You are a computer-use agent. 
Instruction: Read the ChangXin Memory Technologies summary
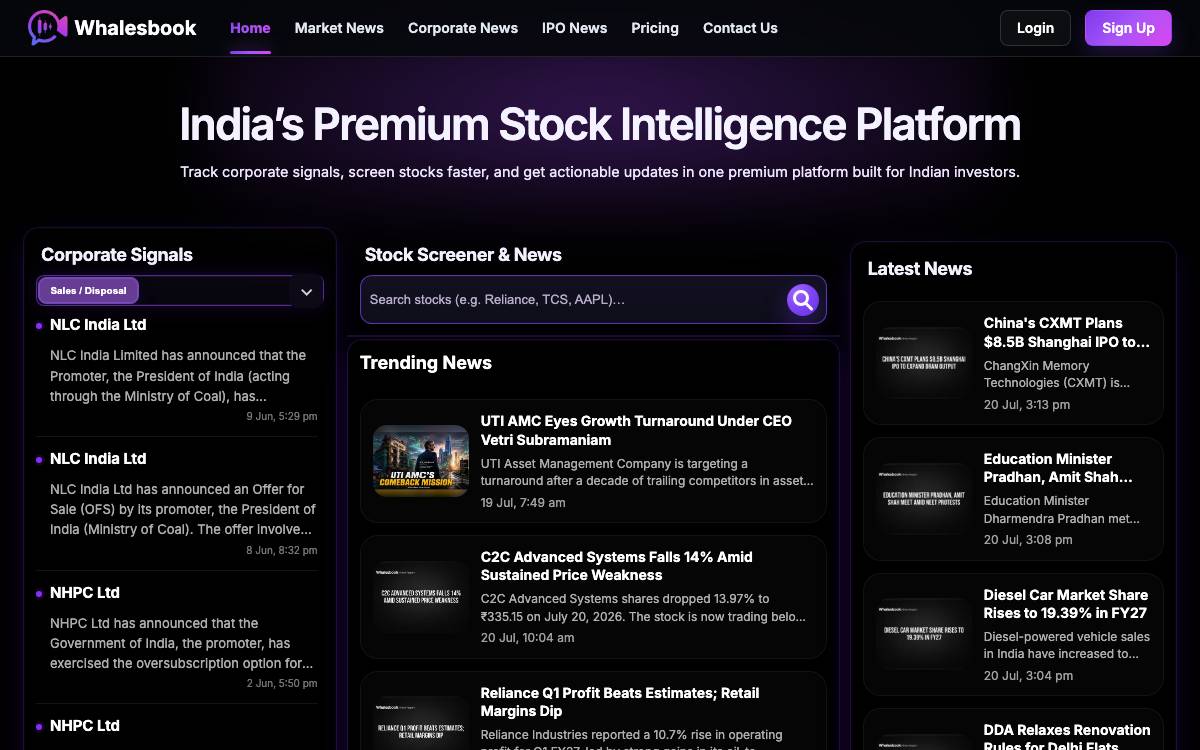(x=1057, y=374)
